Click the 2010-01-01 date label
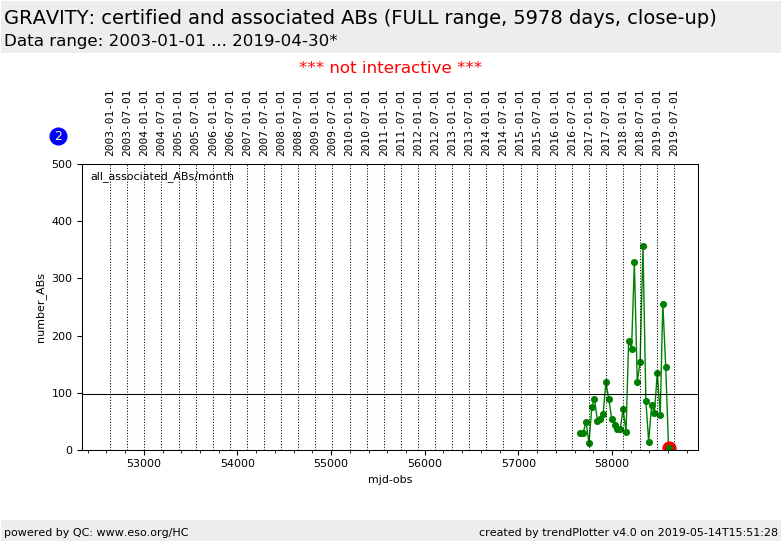The height and width of the screenshot is (542, 782). coord(349,122)
